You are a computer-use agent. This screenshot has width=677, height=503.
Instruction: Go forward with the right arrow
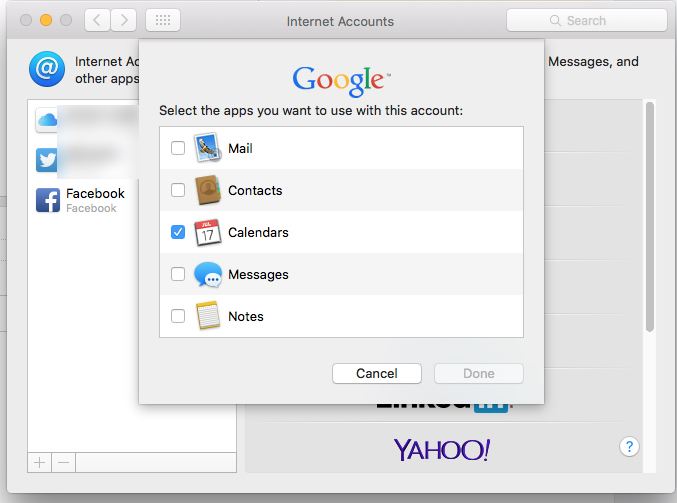(x=124, y=20)
